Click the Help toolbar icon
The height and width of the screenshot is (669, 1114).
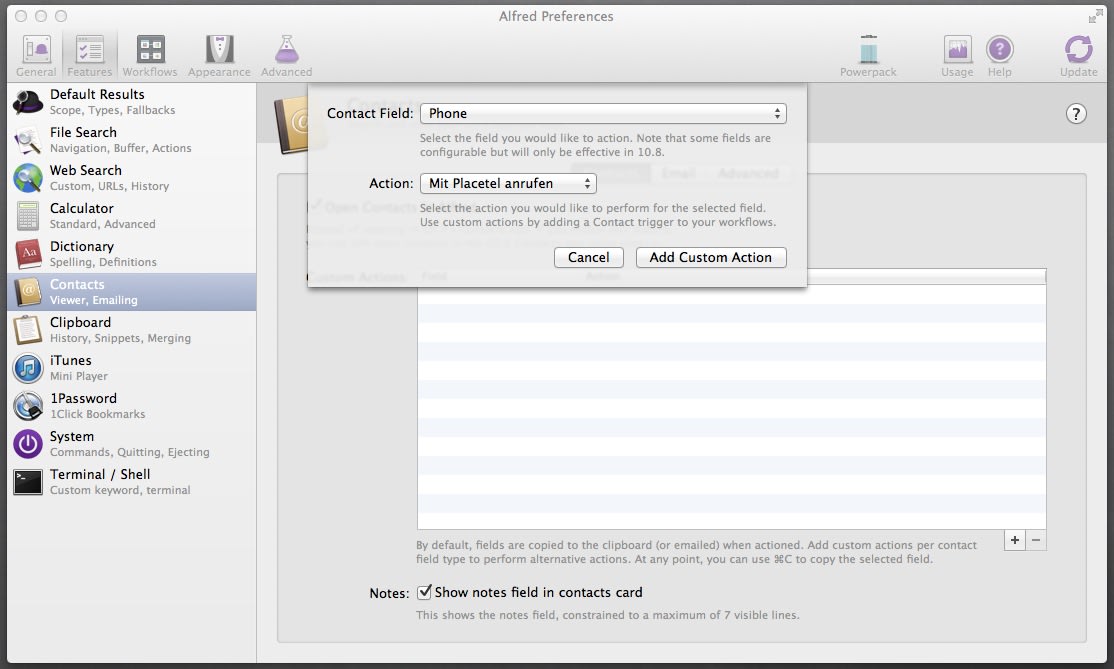pyautogui.click(x=1000, y=50)
